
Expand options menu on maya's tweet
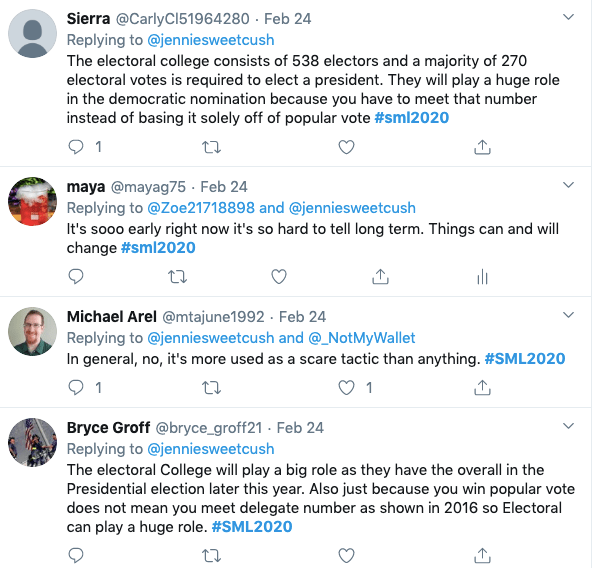[568, 186]
